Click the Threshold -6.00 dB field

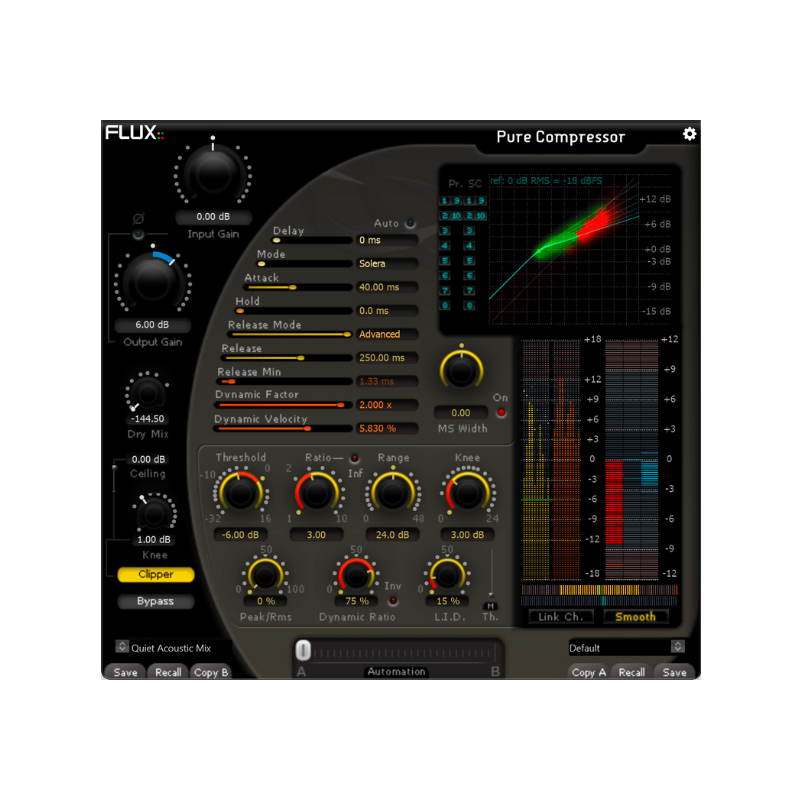(x=240, y=535)
